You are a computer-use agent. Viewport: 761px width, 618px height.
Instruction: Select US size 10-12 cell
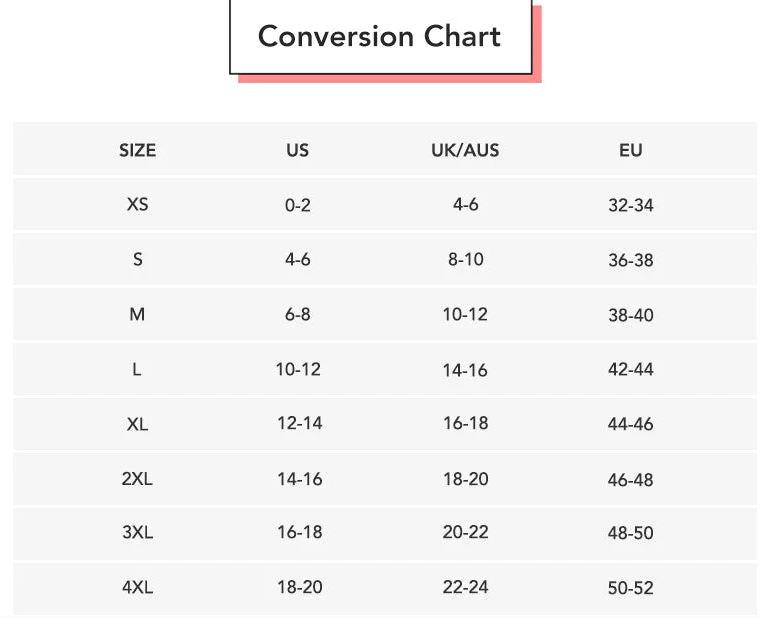(298, 370)
